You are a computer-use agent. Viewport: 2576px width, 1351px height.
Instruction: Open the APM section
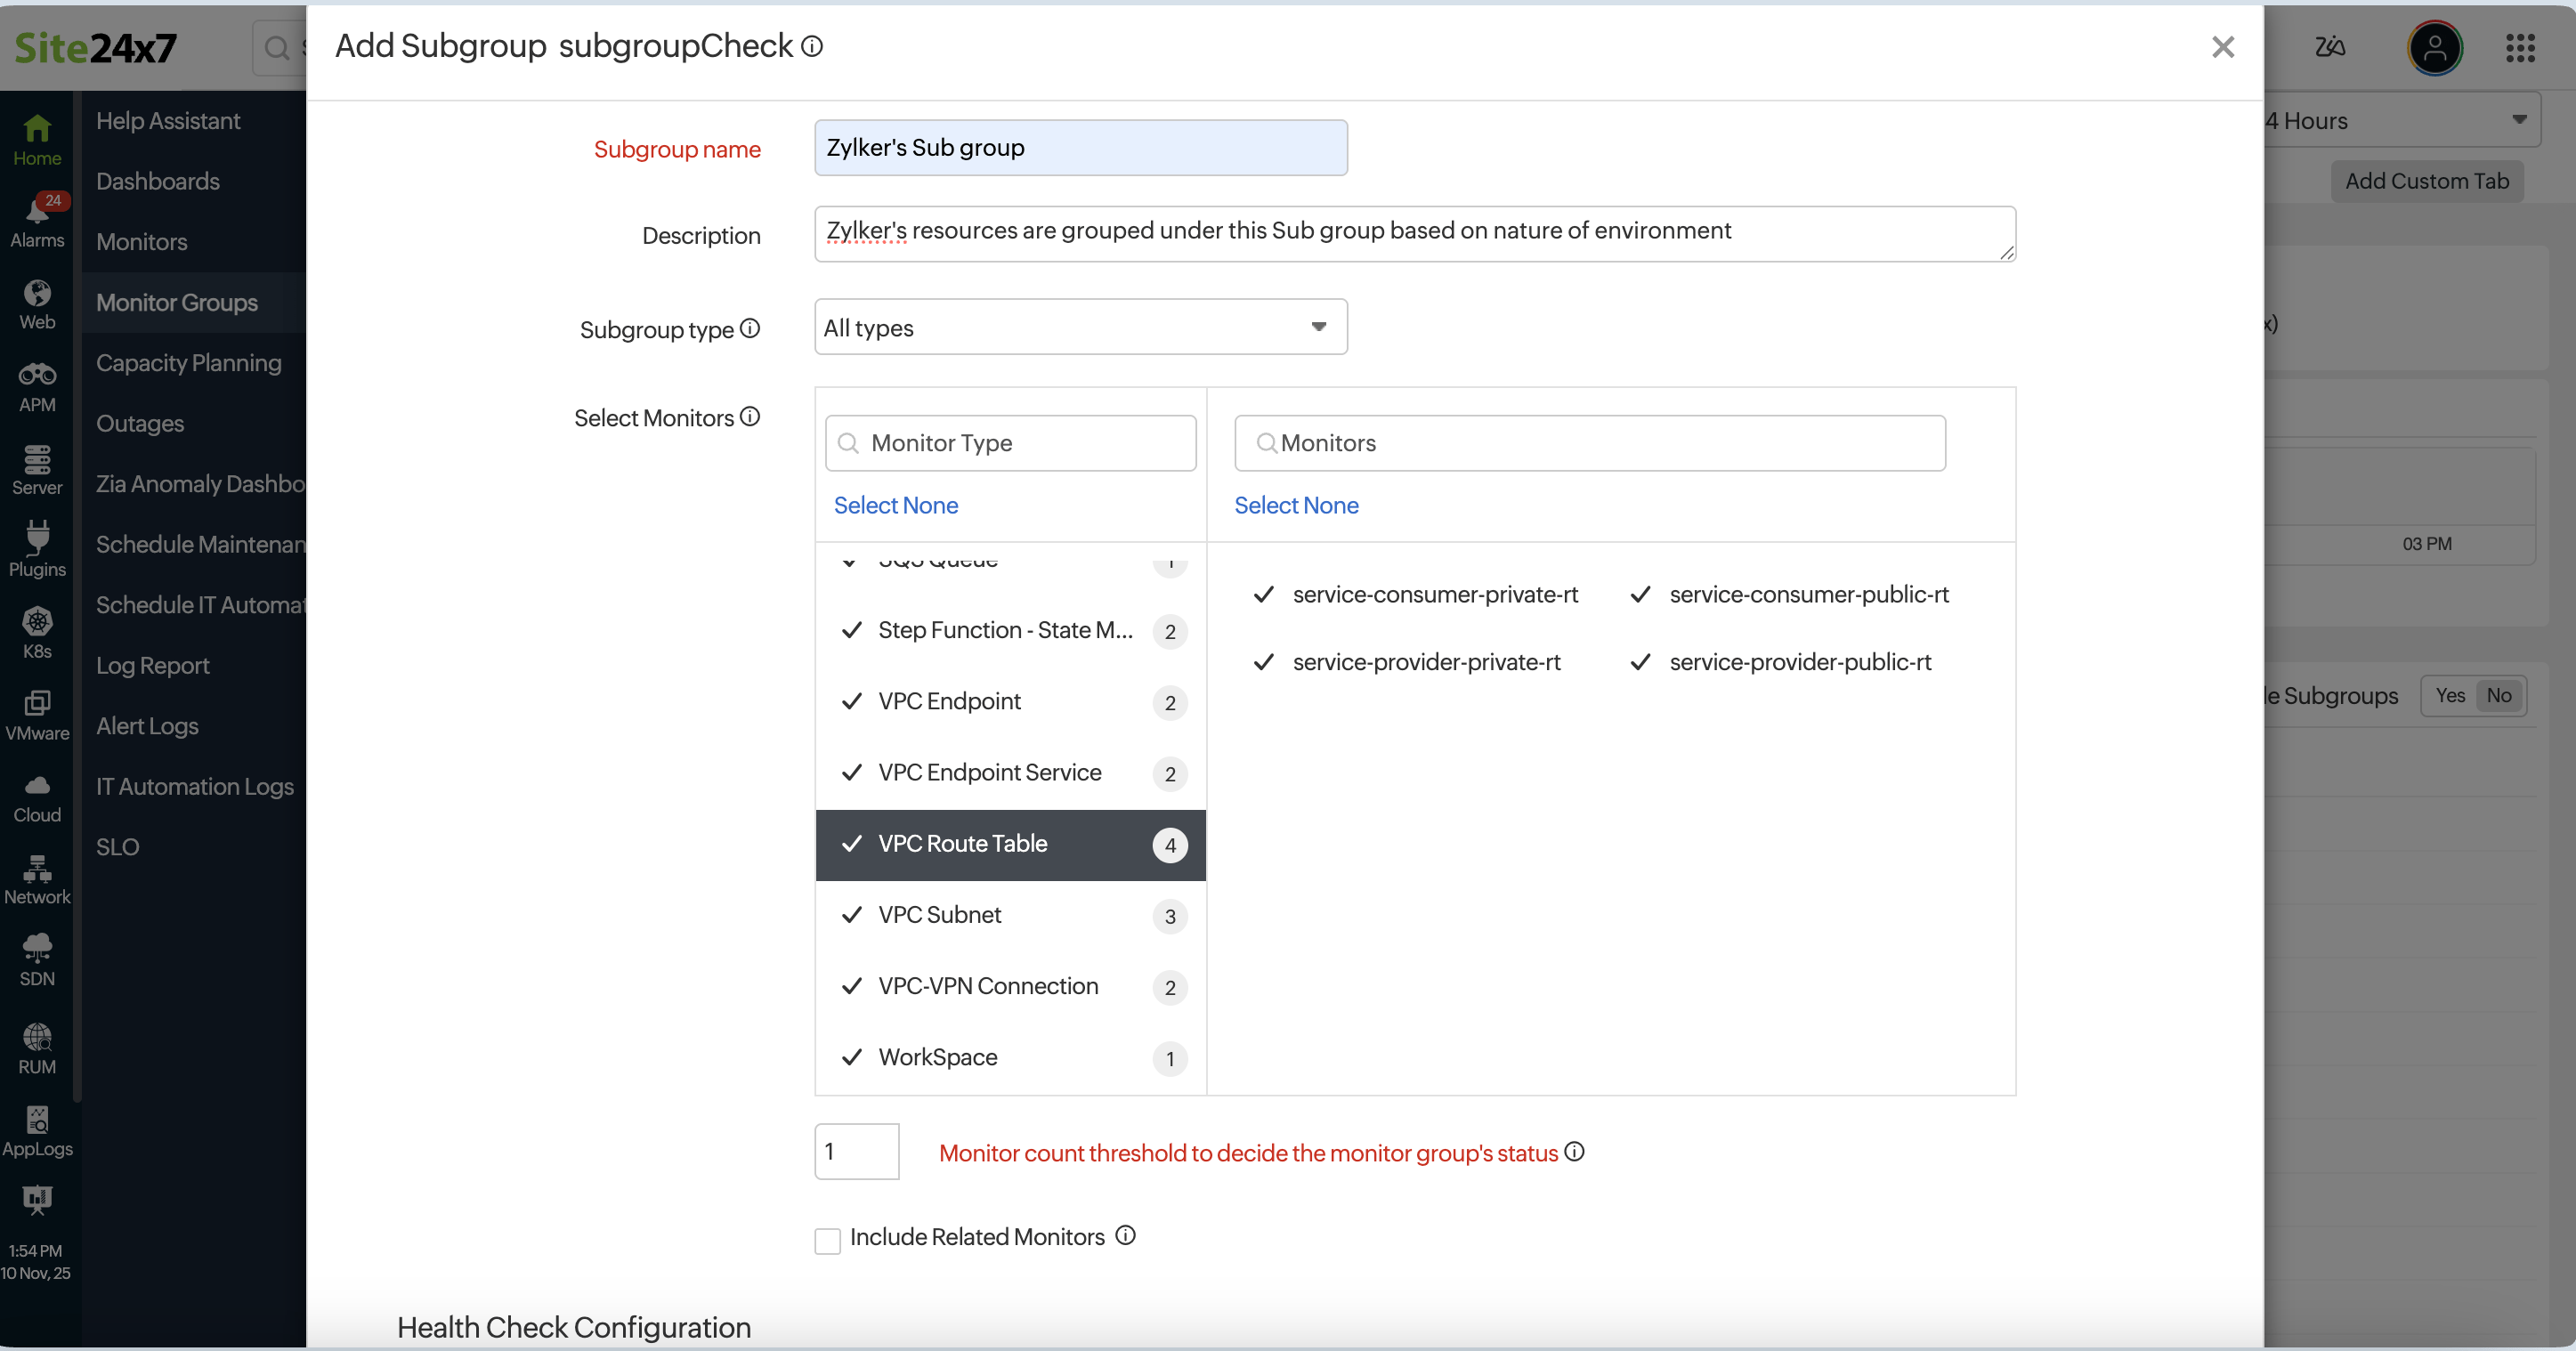pyautogui.click(x=37, y=385)
